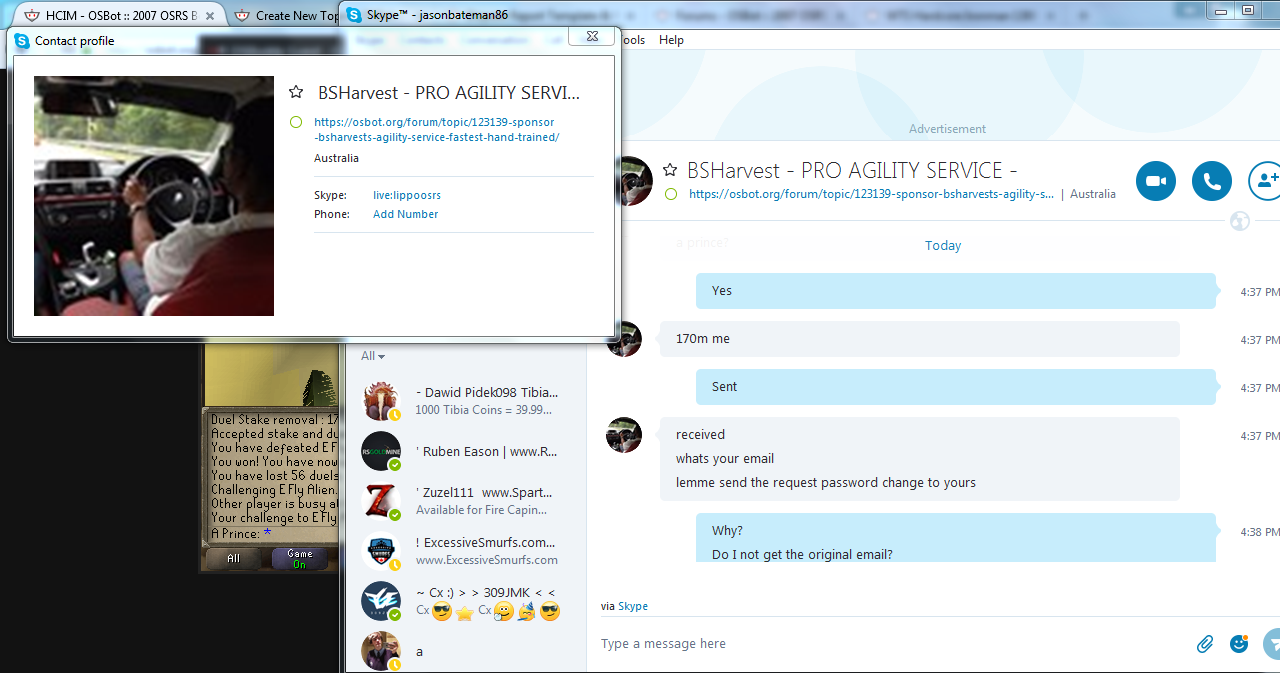Click the large profile picture in Contact profile
This screenshot has width=1280, height=673.
(x=154, y=196)
